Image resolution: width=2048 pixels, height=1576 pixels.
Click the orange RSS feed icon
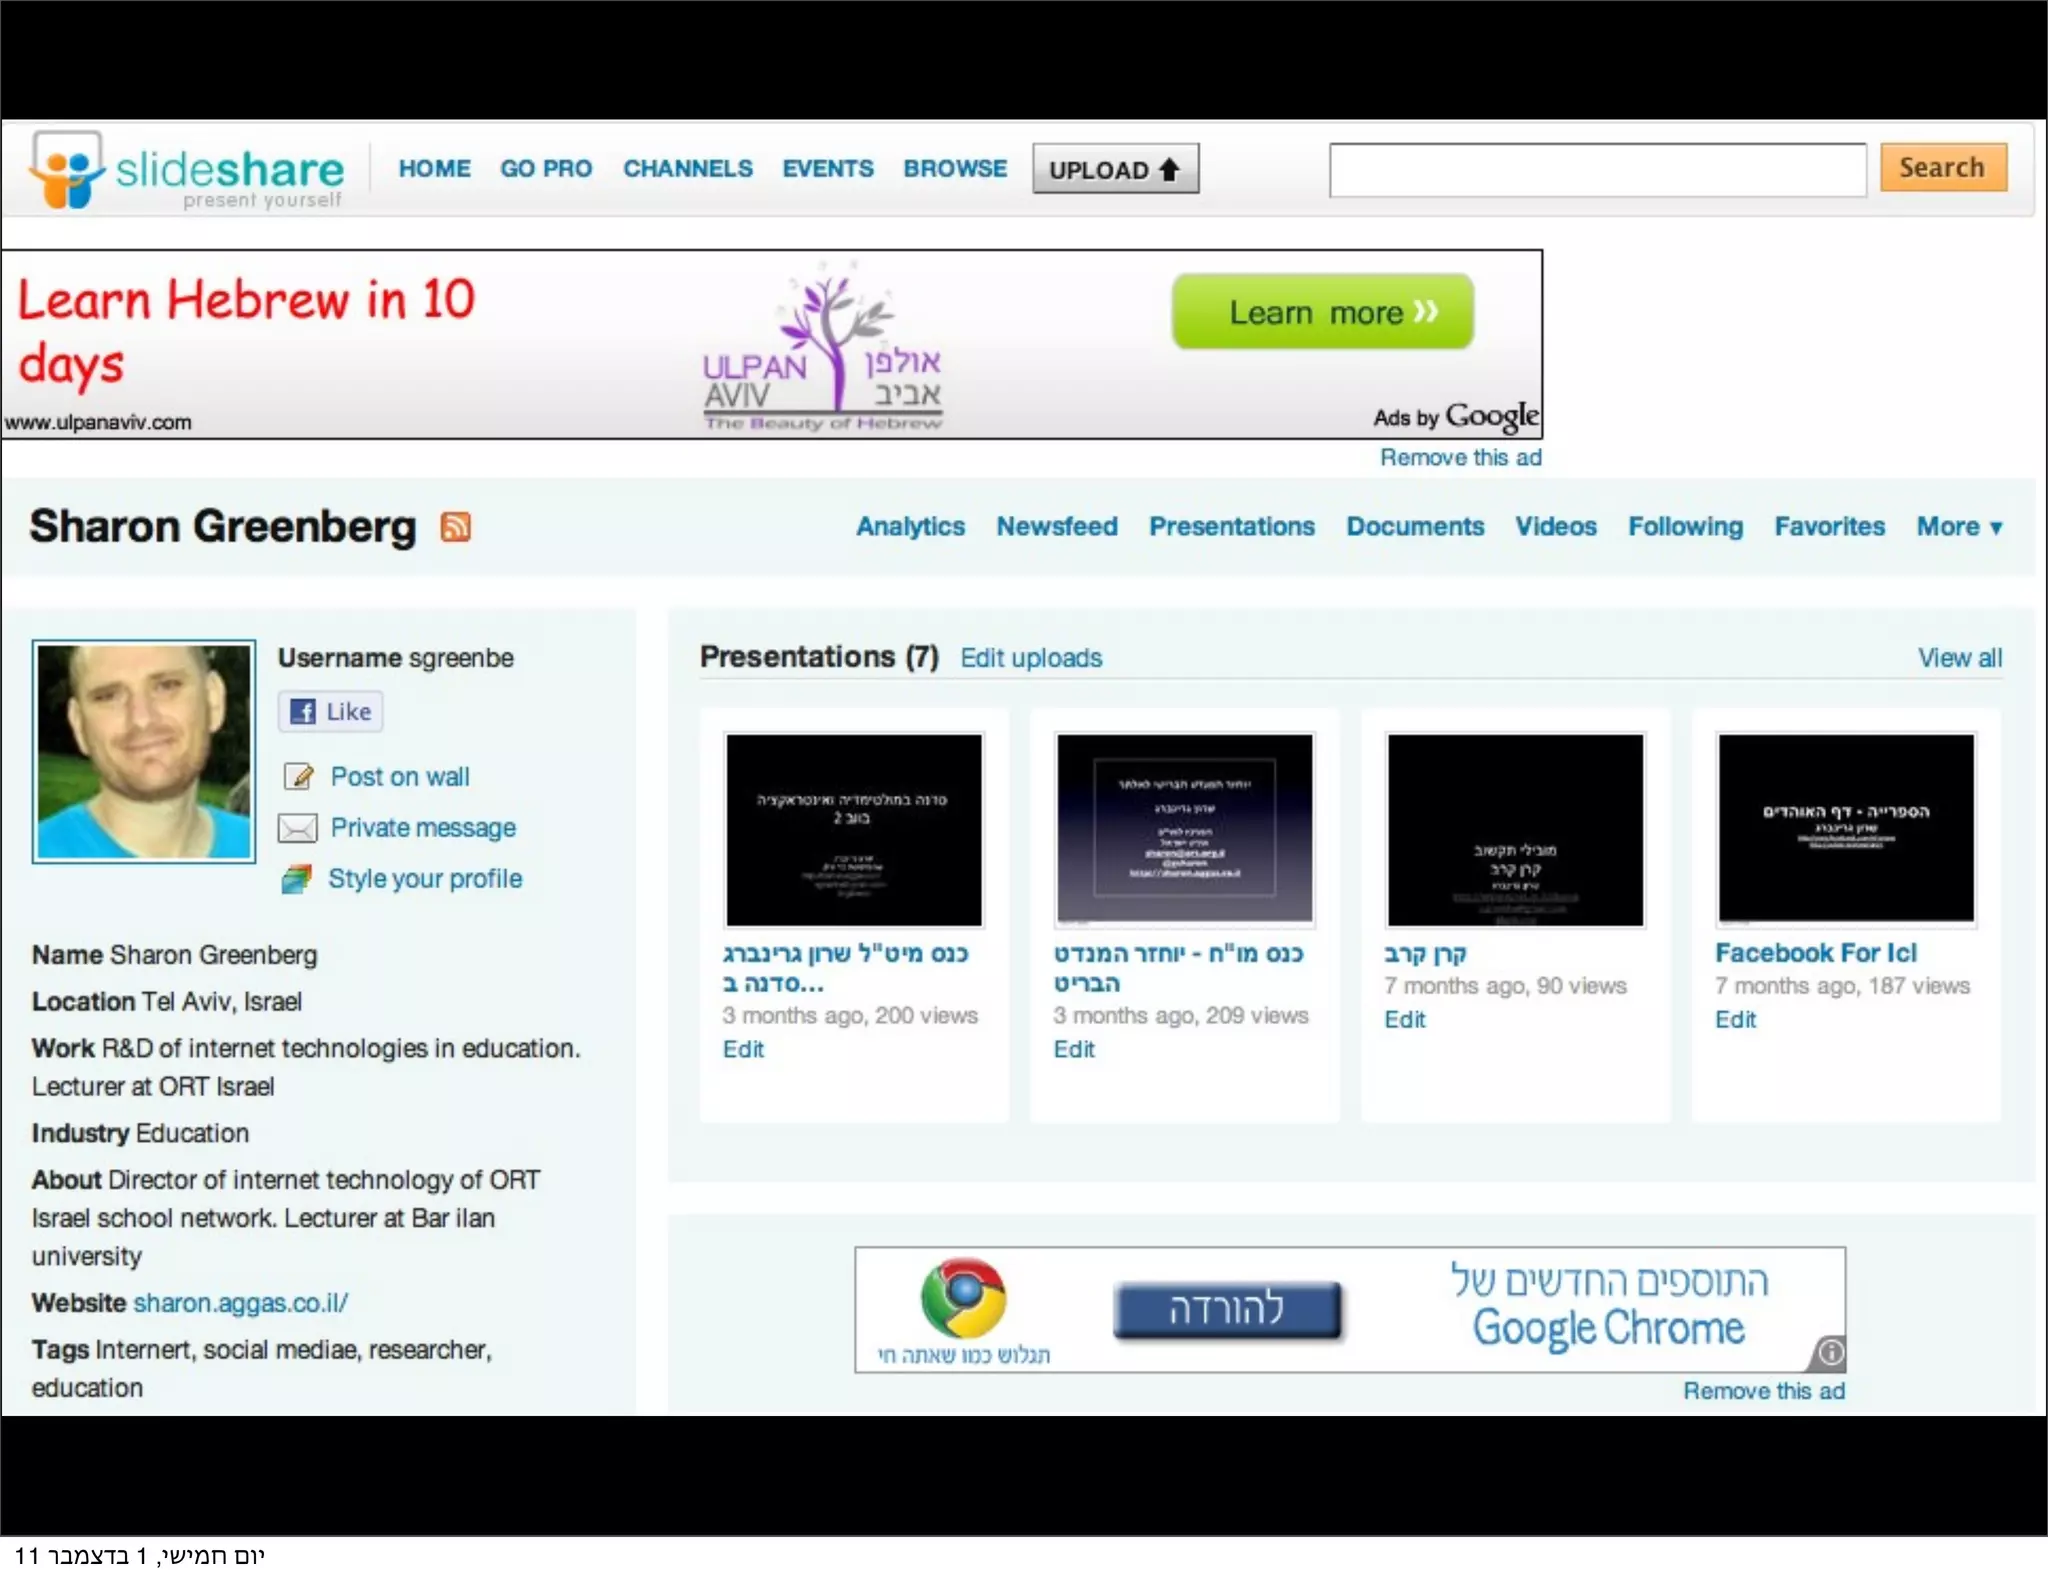pos(455,527)
